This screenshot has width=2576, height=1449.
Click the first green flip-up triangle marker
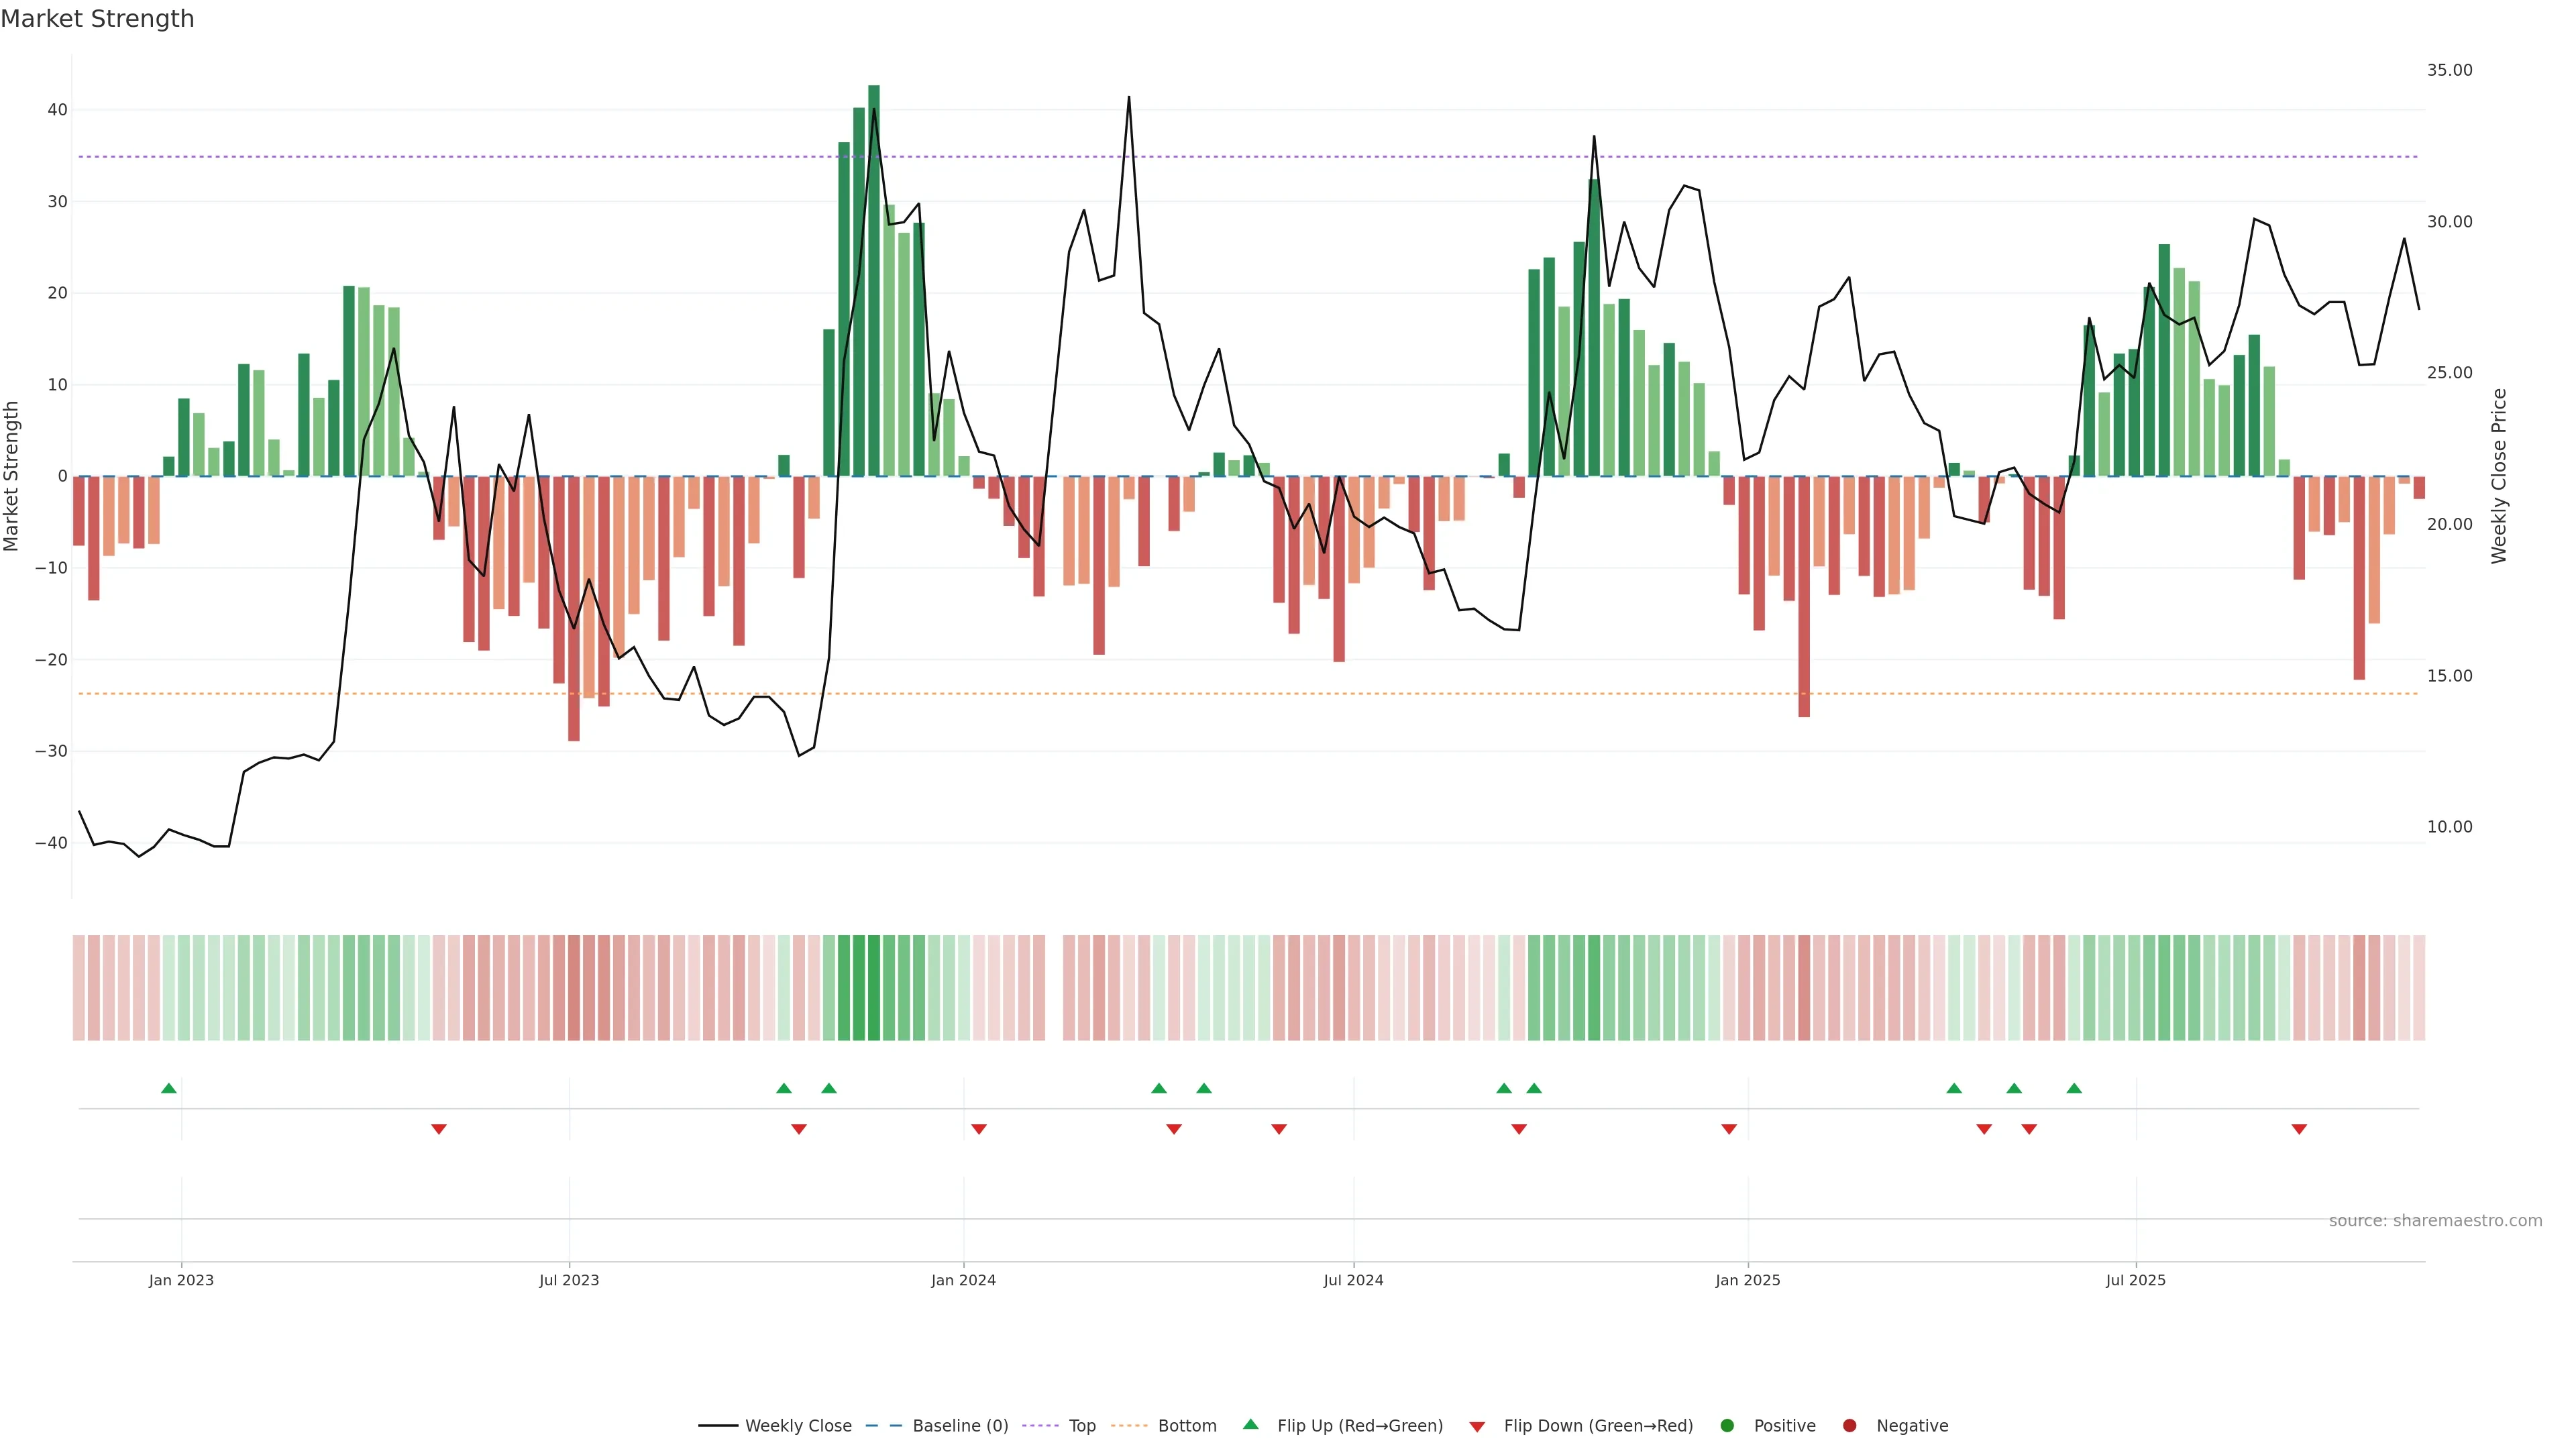click(168, 1088)
